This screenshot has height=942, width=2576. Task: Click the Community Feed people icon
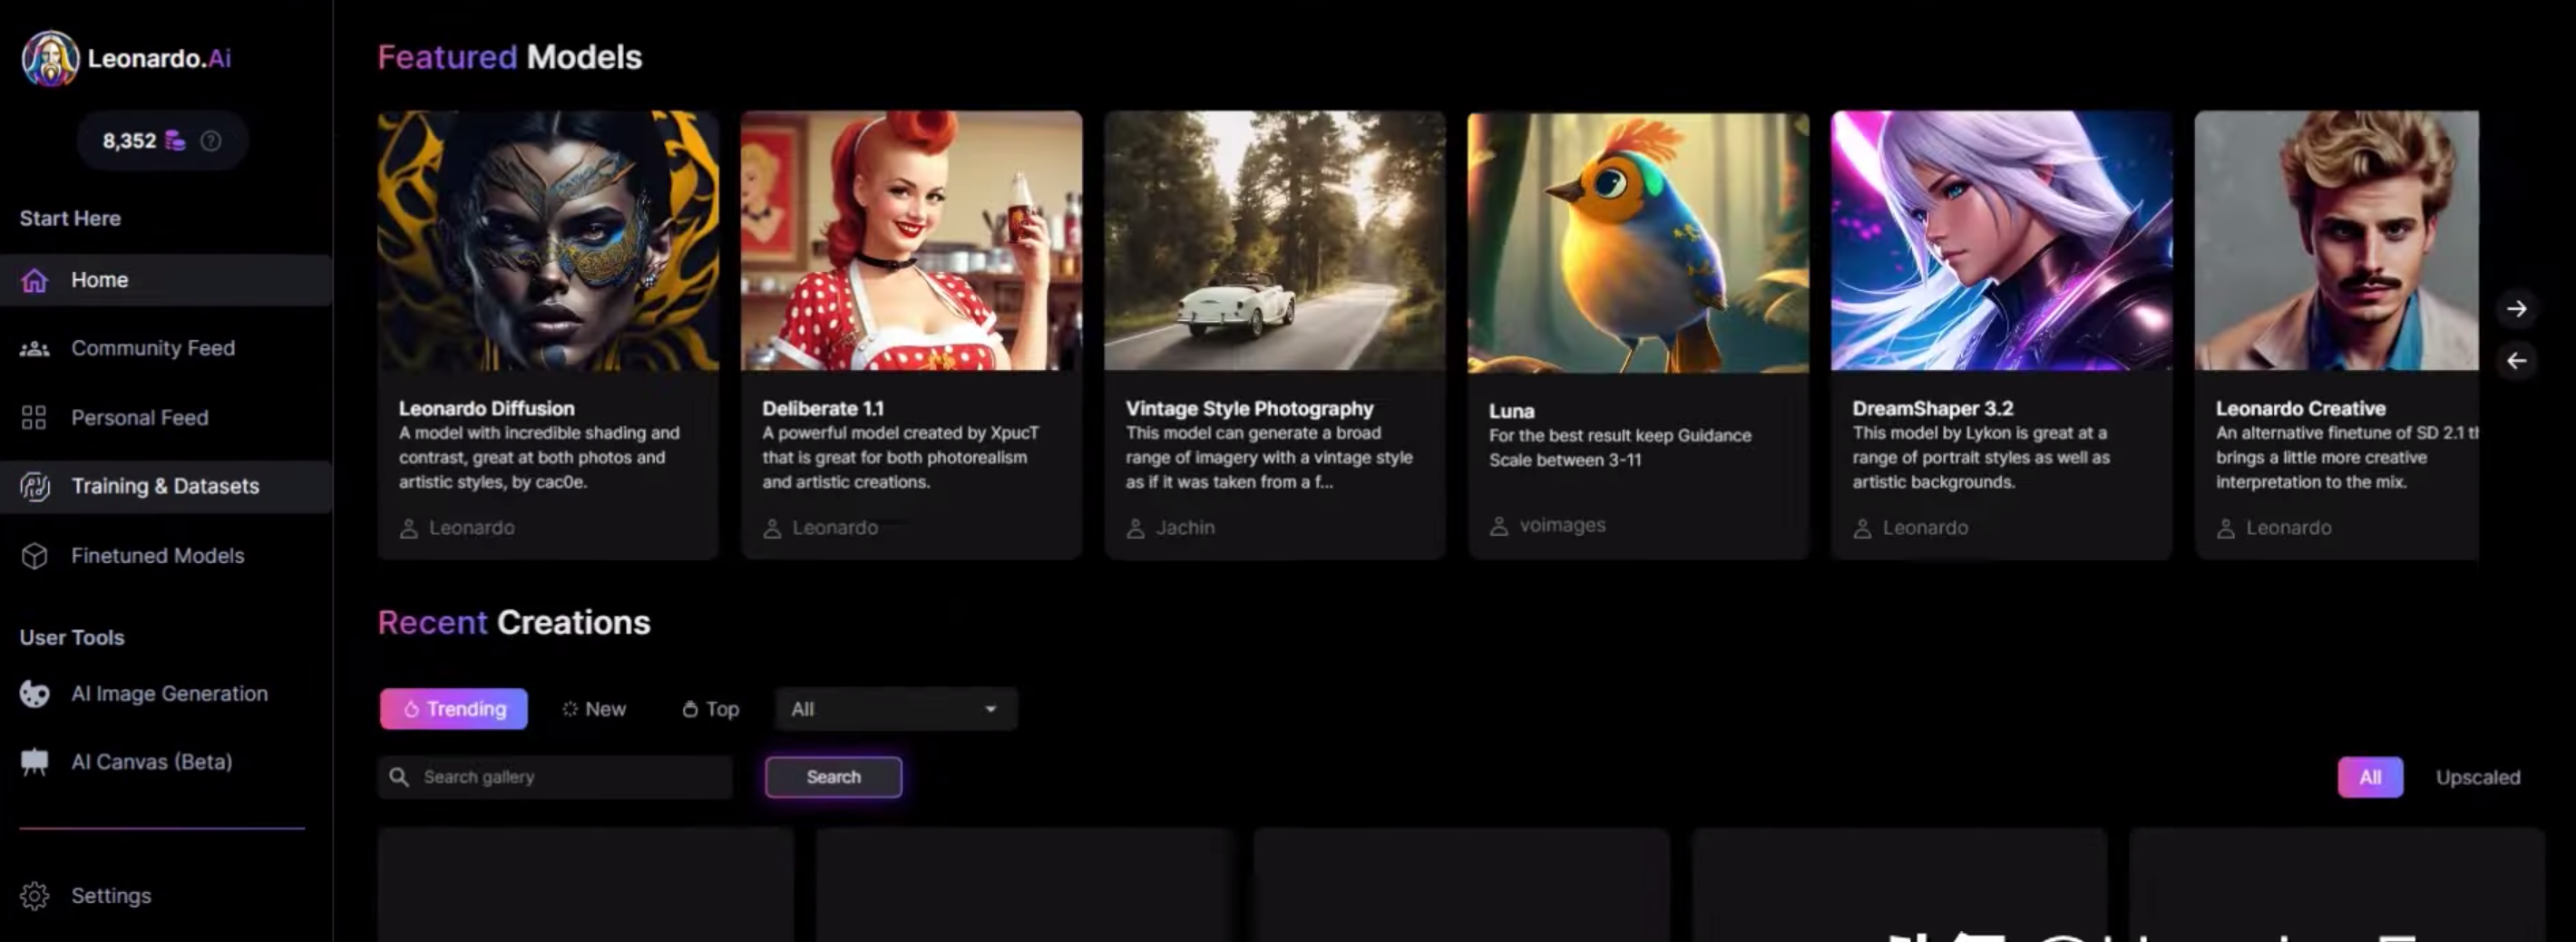35,348
